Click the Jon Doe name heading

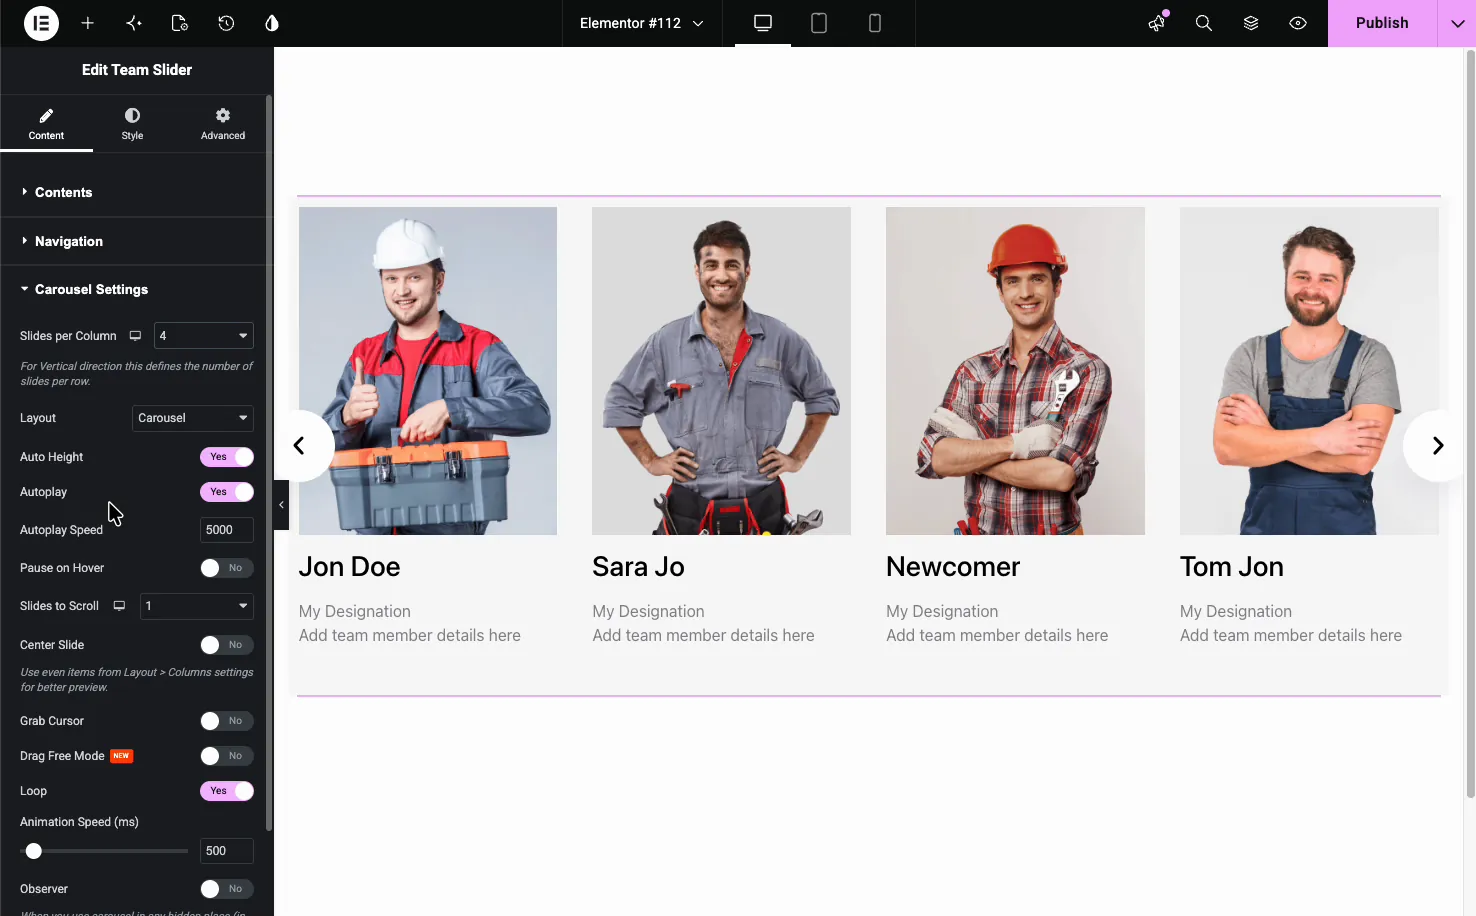coord(349,567)
